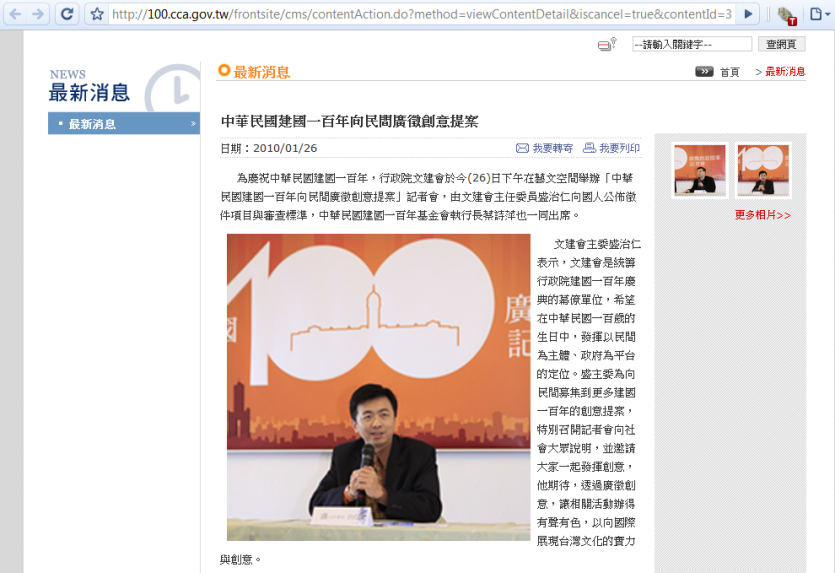Open the first photo thumbnail
Image resolution: width=835 pixels, height=573 pixels.
coord(700,170)
